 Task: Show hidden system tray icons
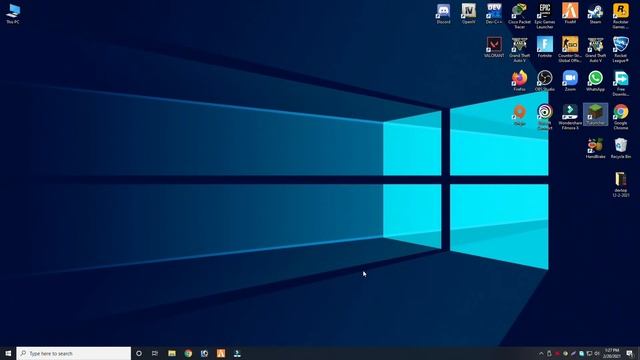541,353
